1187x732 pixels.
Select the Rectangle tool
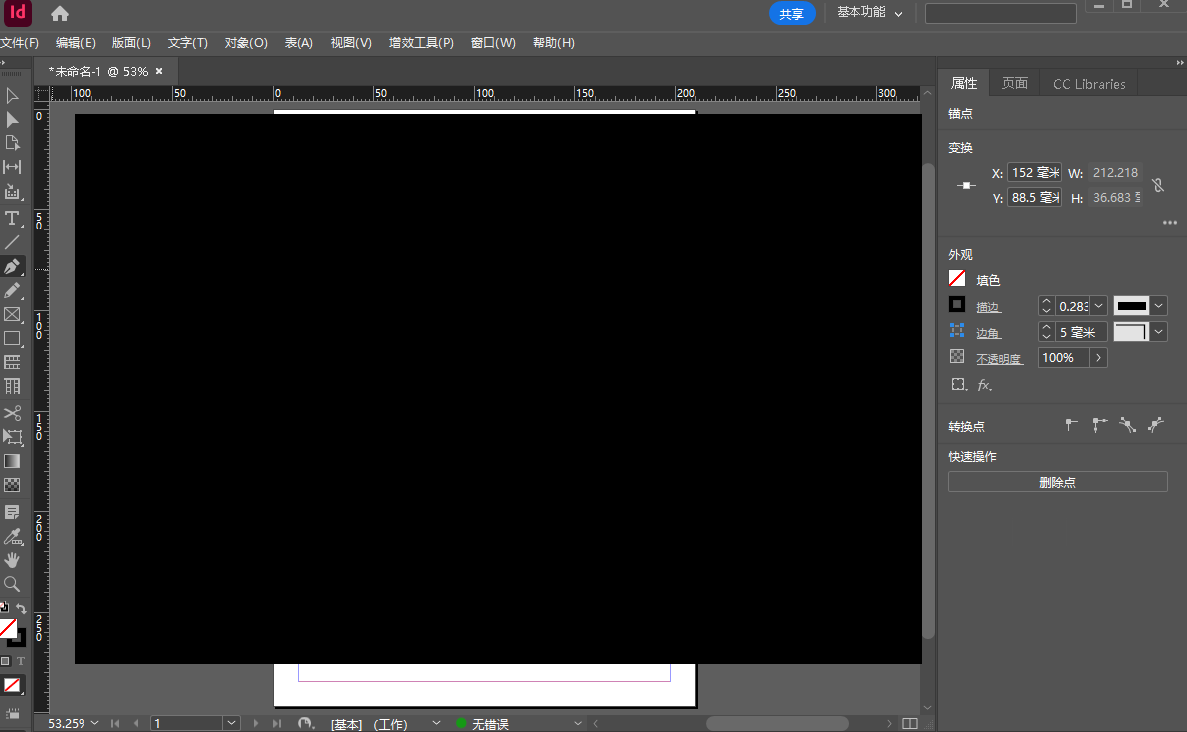(x=12, y=338)
